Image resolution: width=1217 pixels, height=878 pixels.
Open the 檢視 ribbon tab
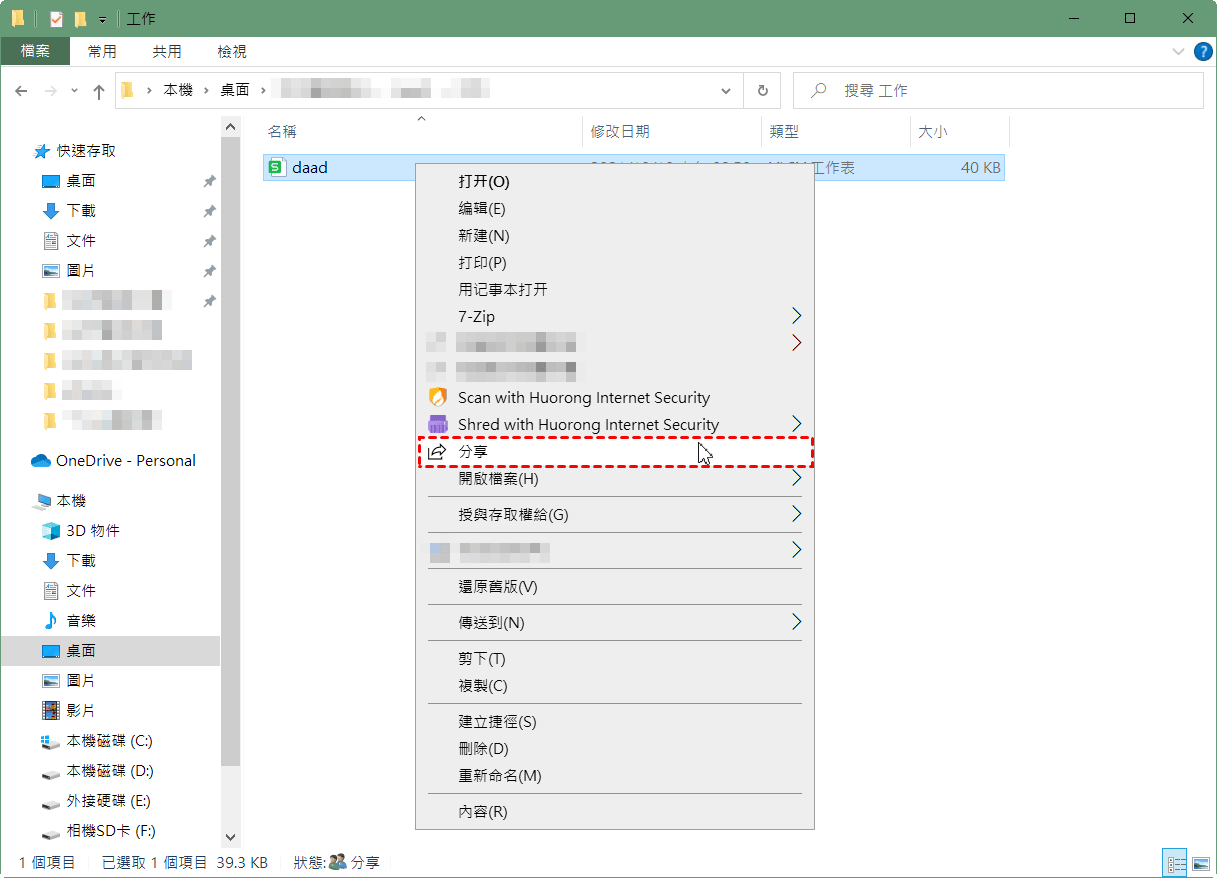pyautogui.click(x=231, y=51)
